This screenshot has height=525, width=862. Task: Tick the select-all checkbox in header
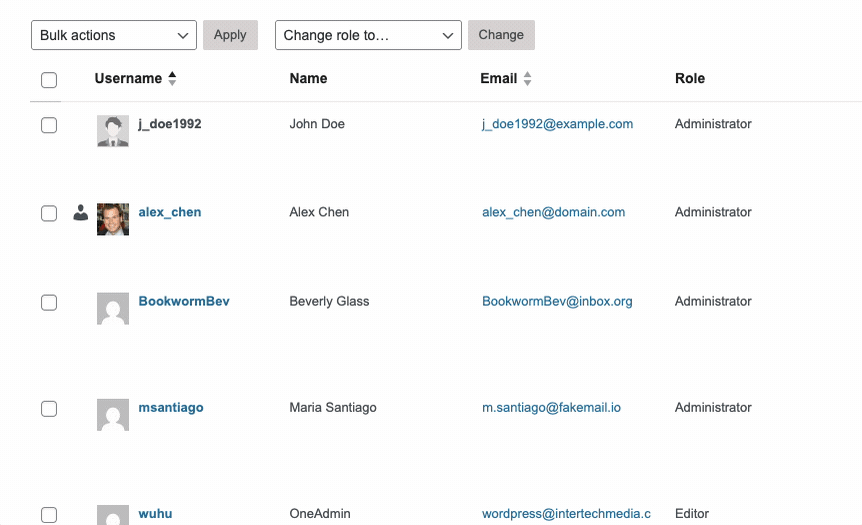[x=49, y=80]
